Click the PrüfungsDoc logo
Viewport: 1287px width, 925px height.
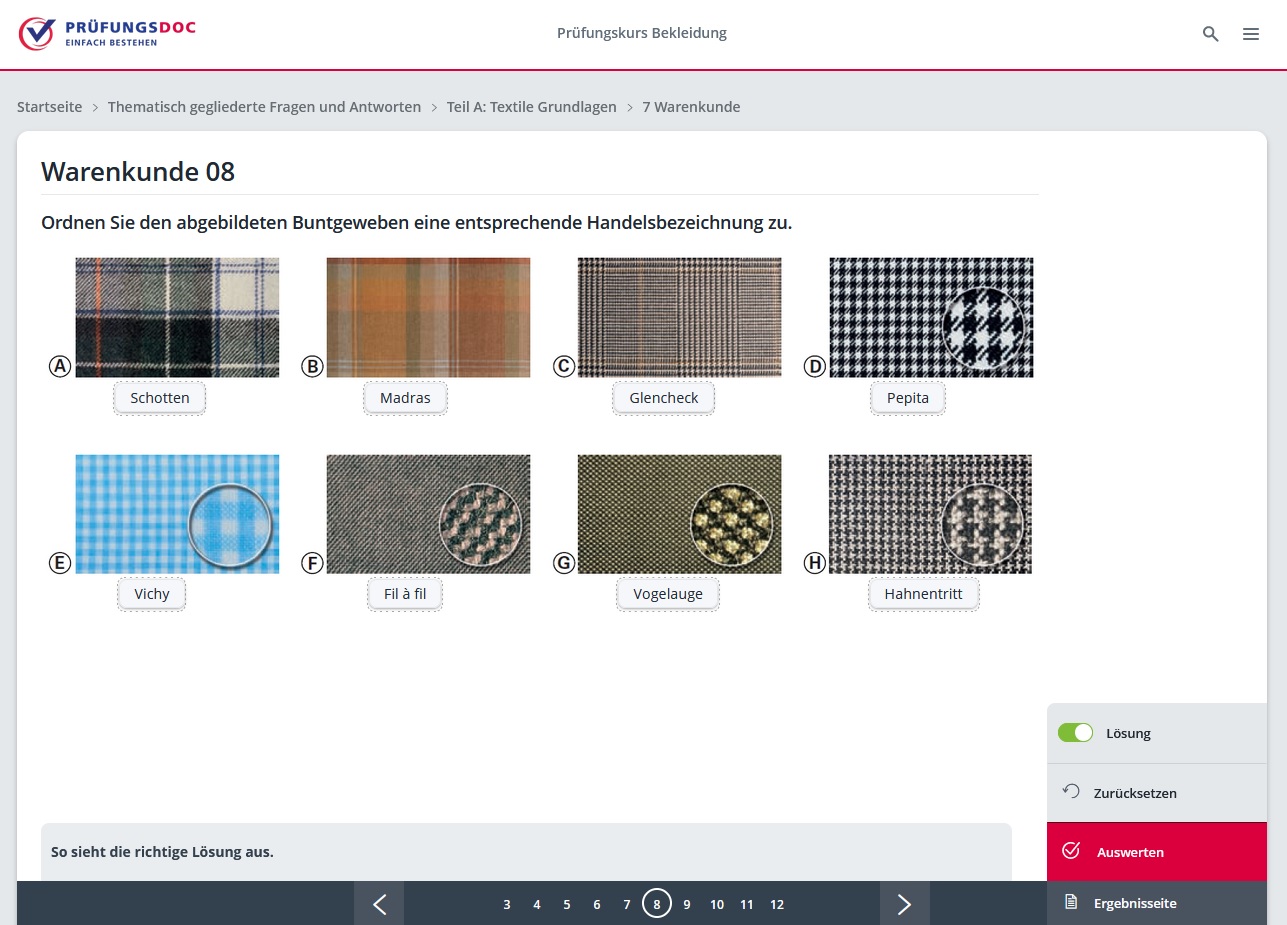click(x=107, y=33)
